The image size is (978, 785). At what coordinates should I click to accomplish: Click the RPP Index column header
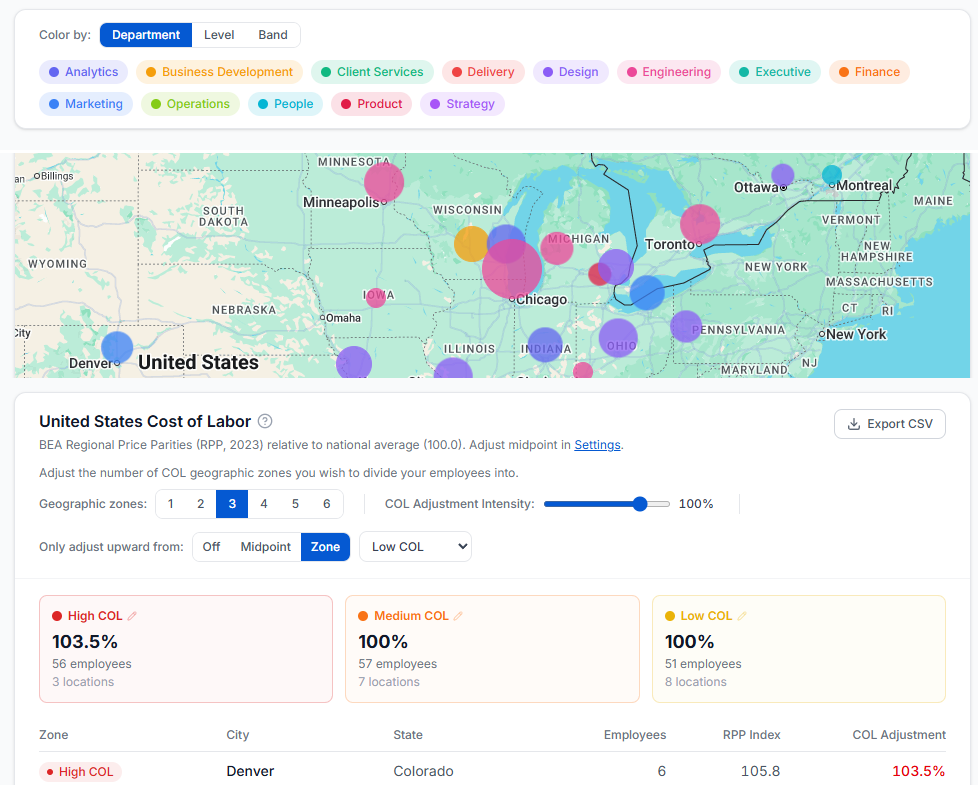tap(752, 734)
